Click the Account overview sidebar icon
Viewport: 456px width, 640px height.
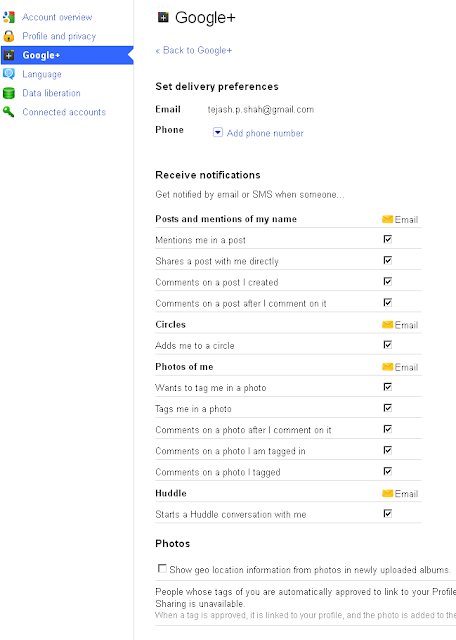tap(9, 17)
